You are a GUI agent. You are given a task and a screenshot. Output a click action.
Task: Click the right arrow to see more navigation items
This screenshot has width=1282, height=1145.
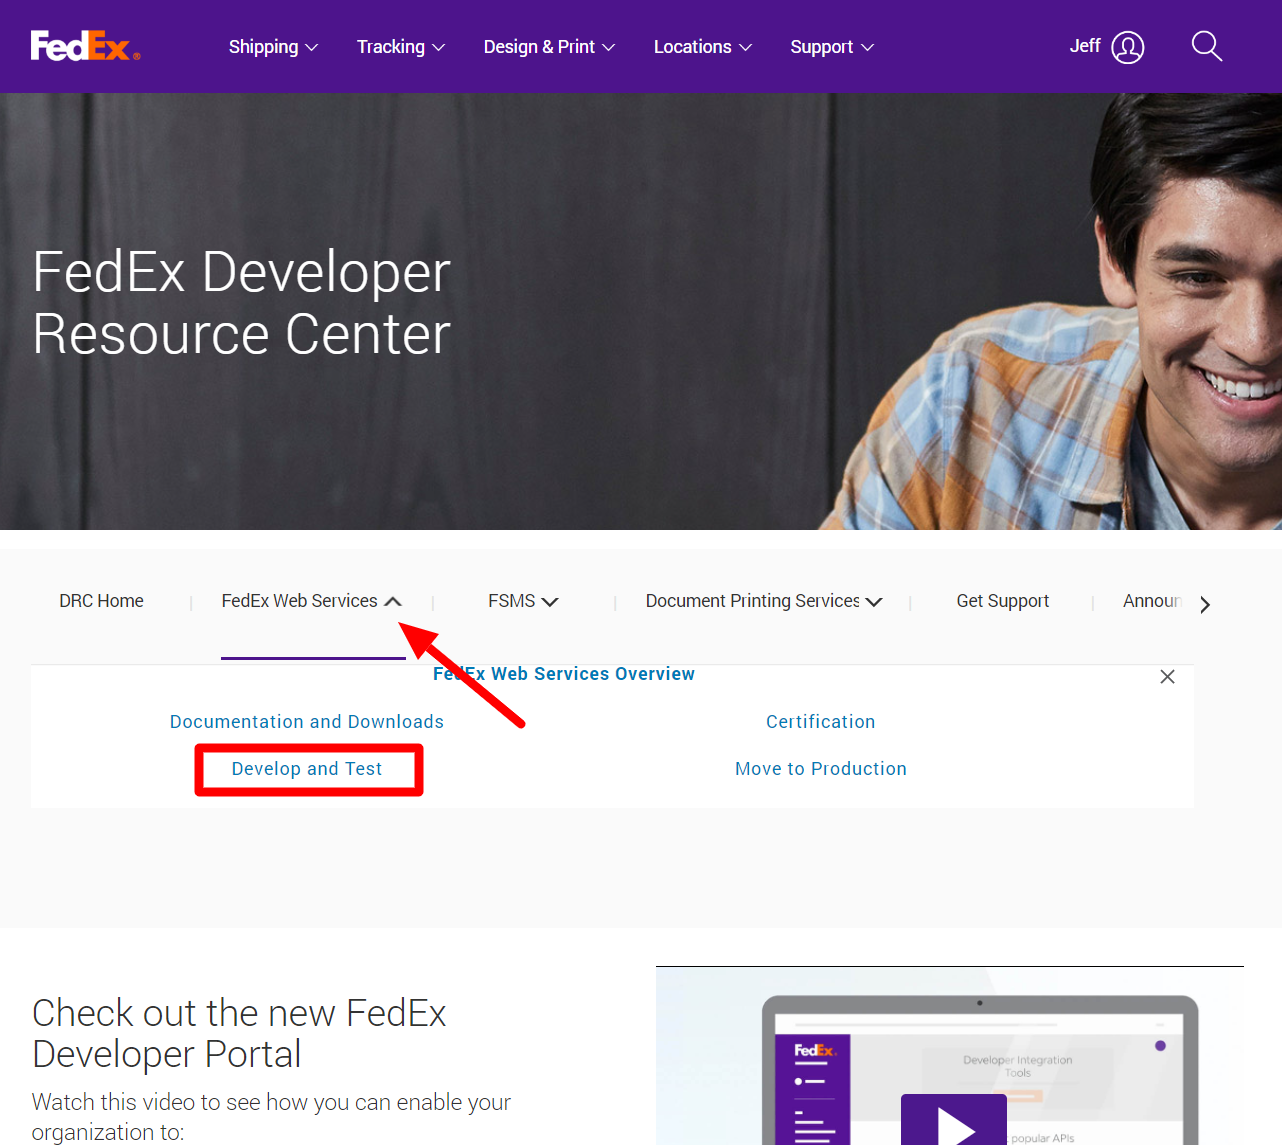[1205, 604]
